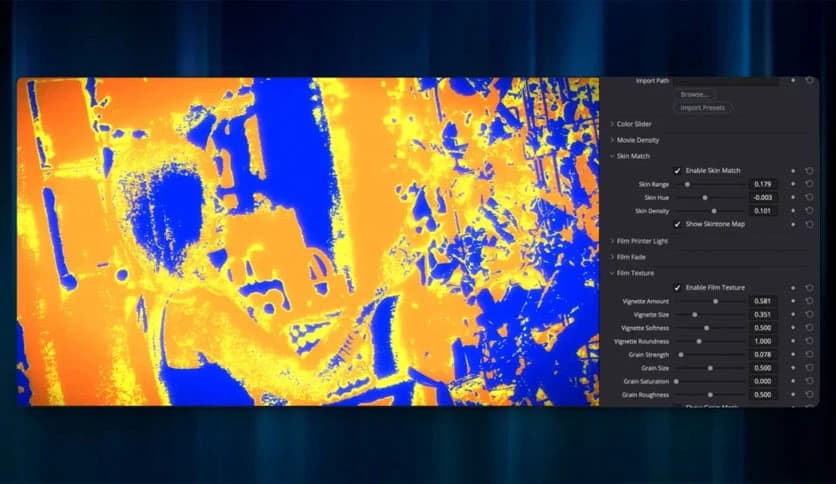The image size is (836, 484).
Task: Reset Skin Hue to default
Action: [808, 198]
